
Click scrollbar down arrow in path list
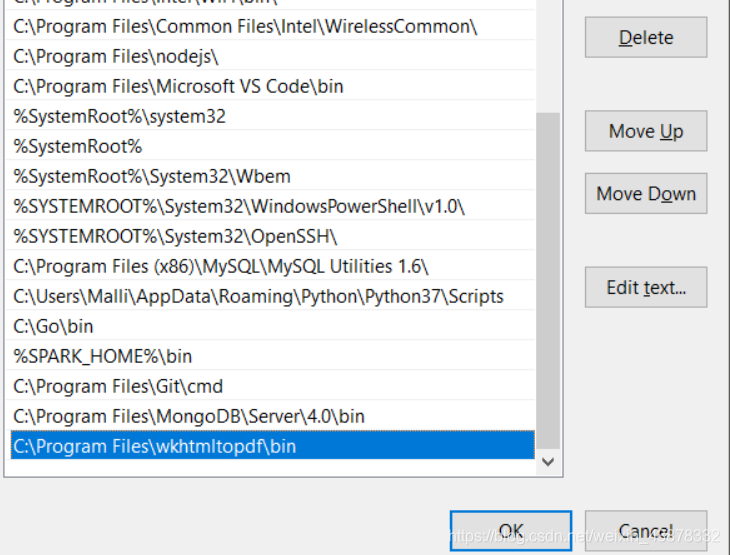tap(548, 462)
